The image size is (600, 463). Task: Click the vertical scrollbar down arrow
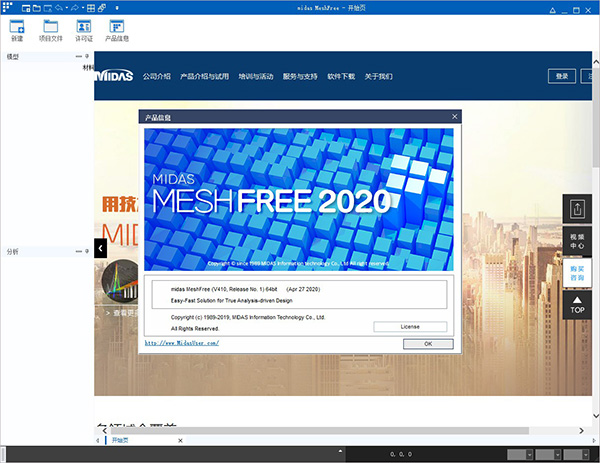pyautogui.click(x=596, y=416)
